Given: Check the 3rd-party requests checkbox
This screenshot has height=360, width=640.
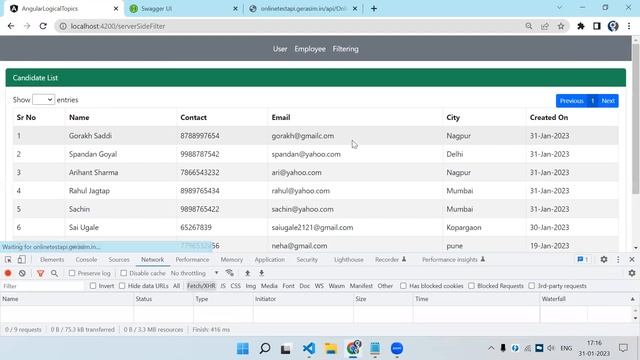Looking at the screenshot, I should [x=531, y=286].
